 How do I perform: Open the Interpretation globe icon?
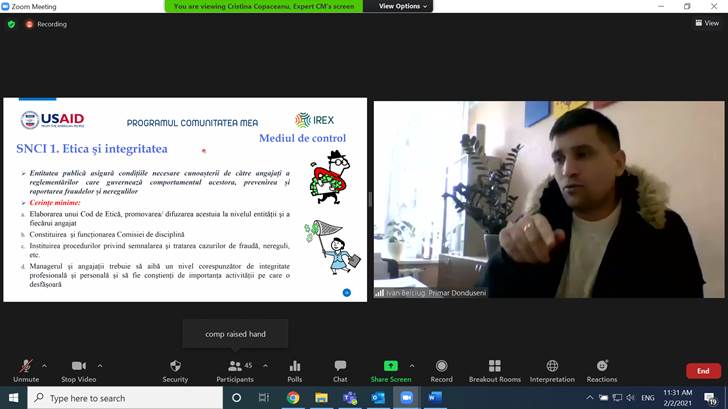pos(552,367)
